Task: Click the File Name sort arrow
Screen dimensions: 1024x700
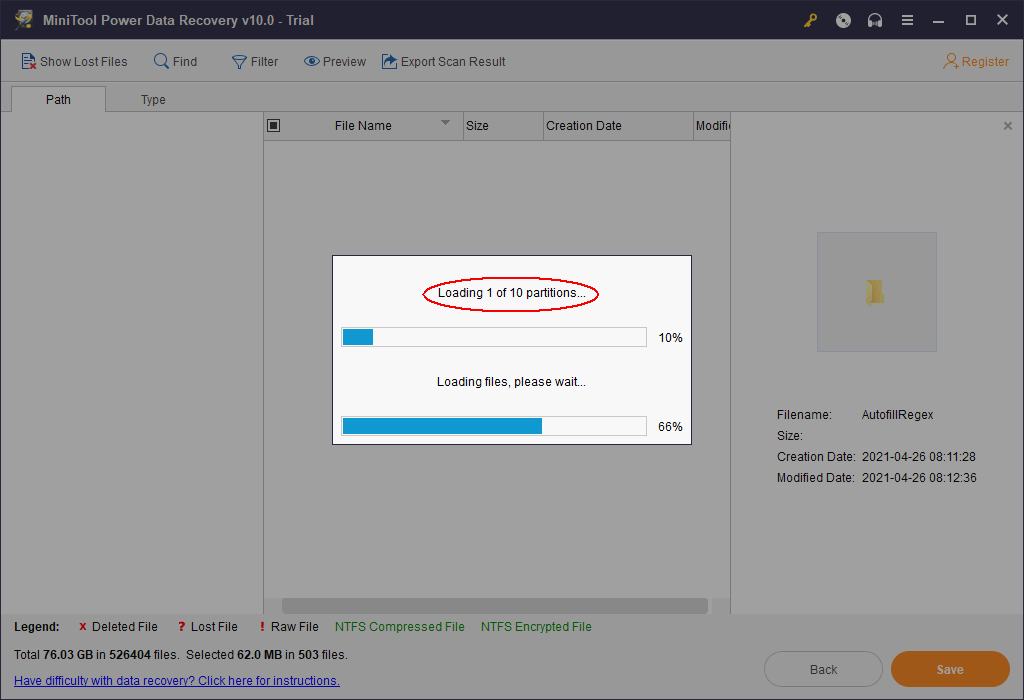Action: click(445, 122)
